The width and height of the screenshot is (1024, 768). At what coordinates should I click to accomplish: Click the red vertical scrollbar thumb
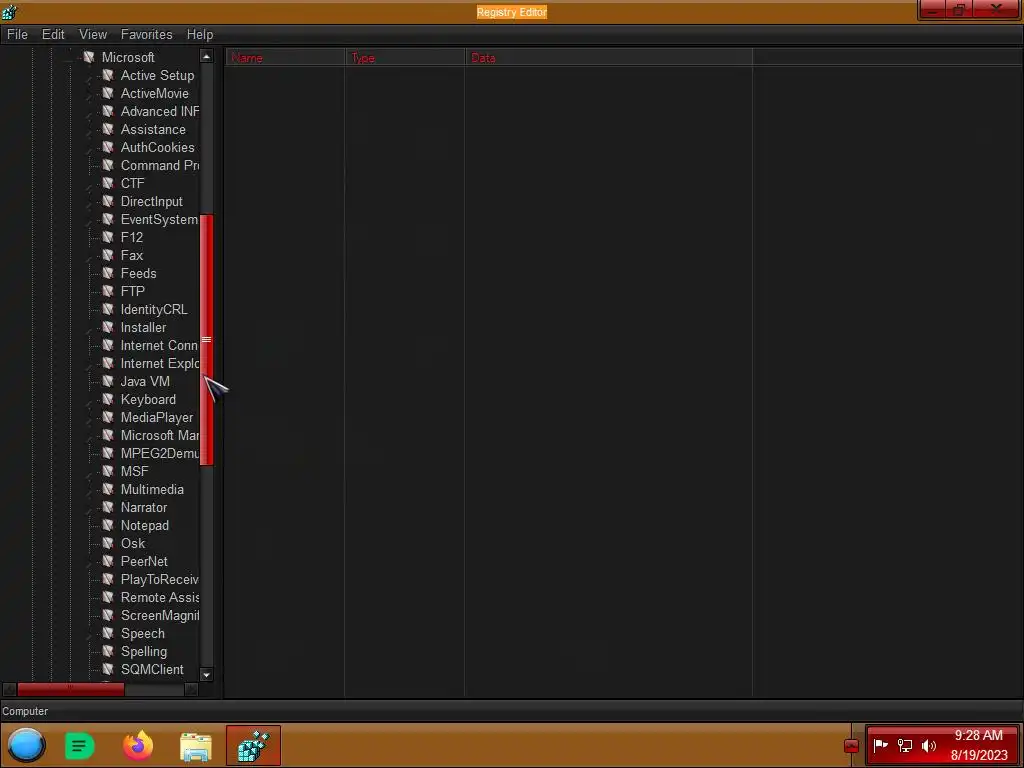tap(206, 340)
